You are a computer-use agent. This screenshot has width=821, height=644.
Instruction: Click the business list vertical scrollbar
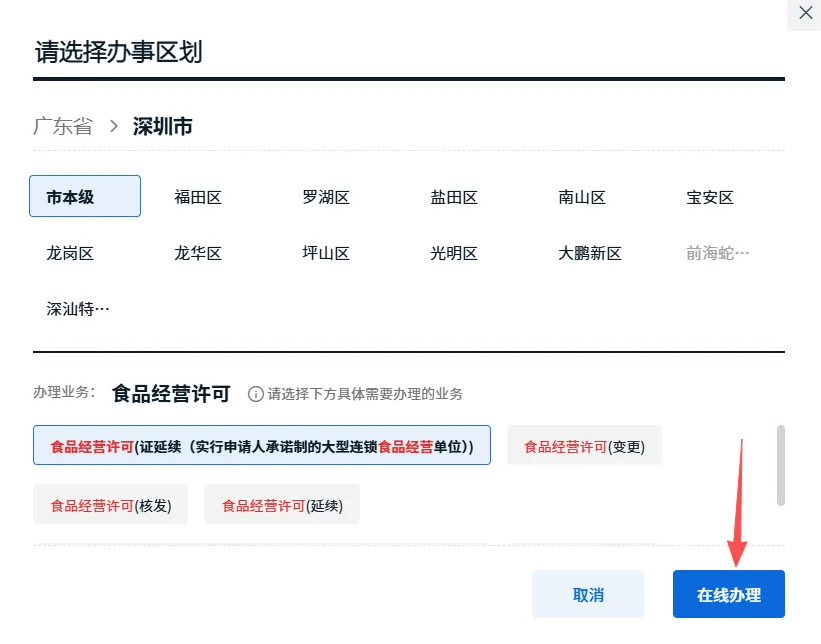pos(781,465)
